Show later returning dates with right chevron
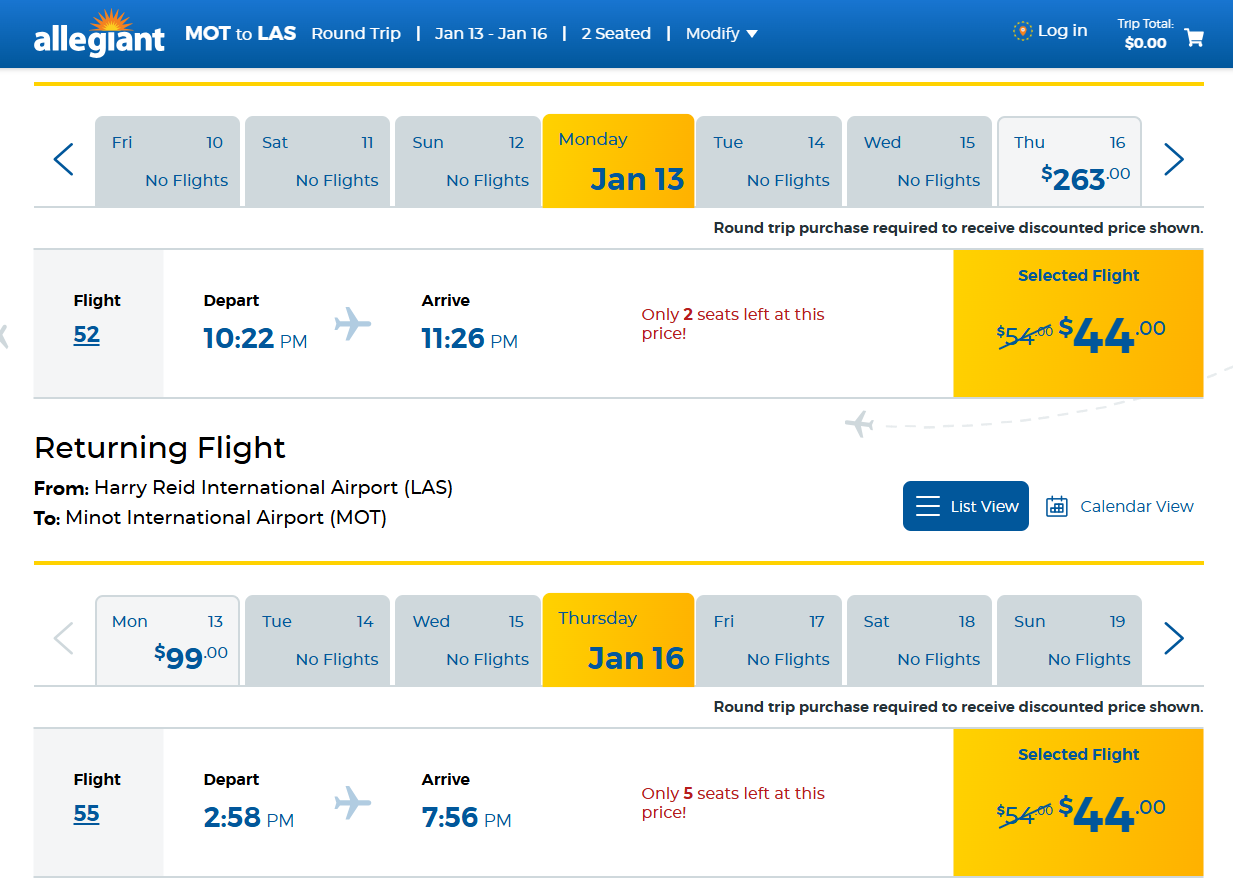1233x885 pixels. coord(1174,639)
